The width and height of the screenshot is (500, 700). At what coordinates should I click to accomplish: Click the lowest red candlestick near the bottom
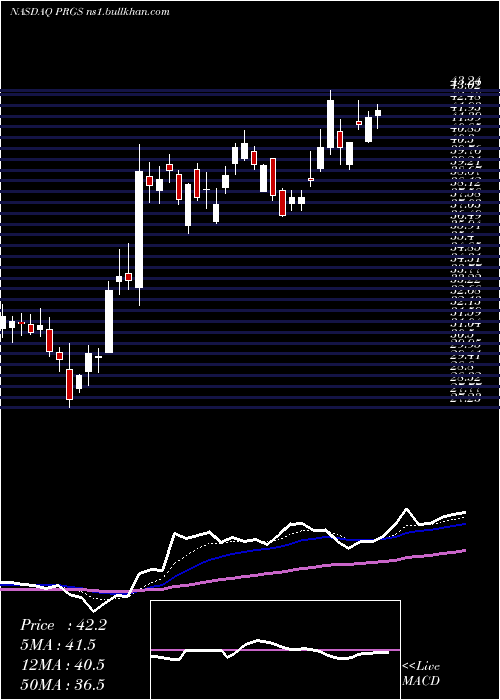tap(69, 384)
